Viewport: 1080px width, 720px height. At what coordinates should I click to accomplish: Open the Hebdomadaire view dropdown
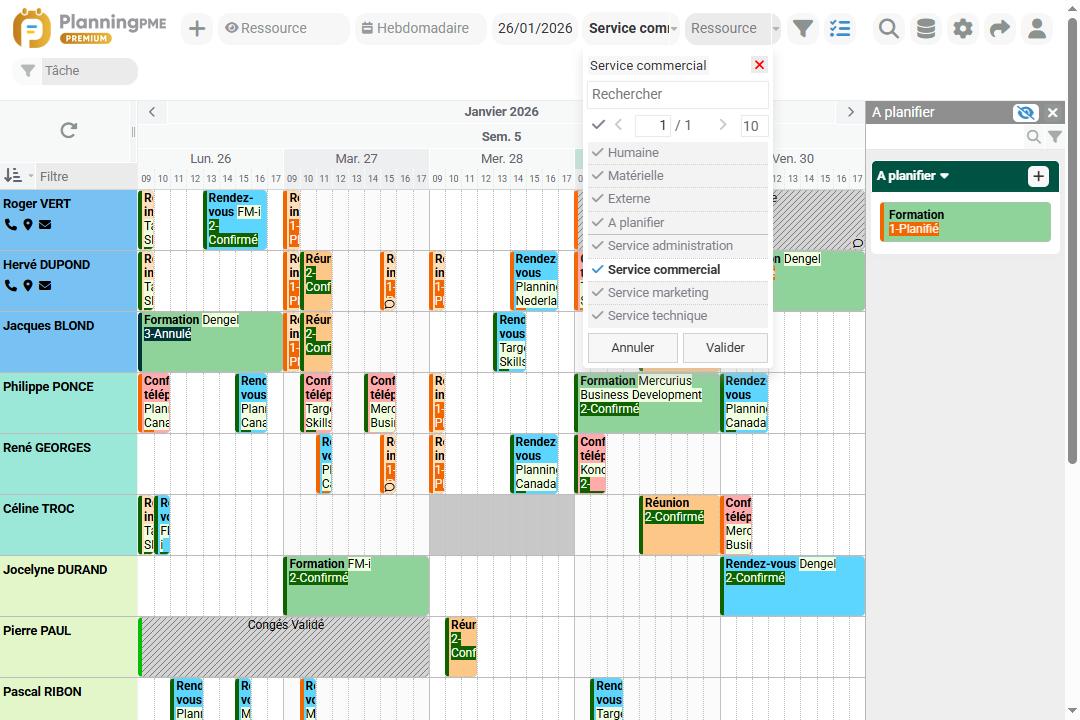[x=419, y=28]
